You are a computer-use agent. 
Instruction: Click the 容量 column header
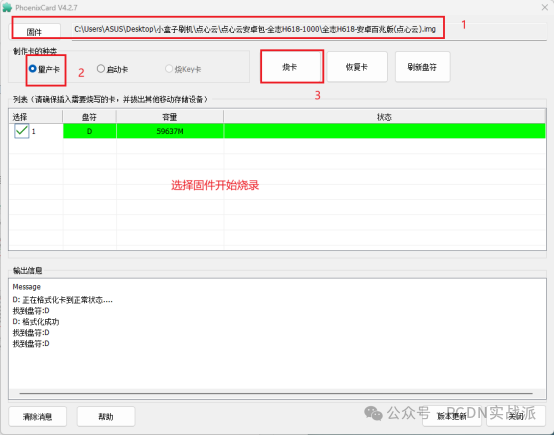[170, 117]
